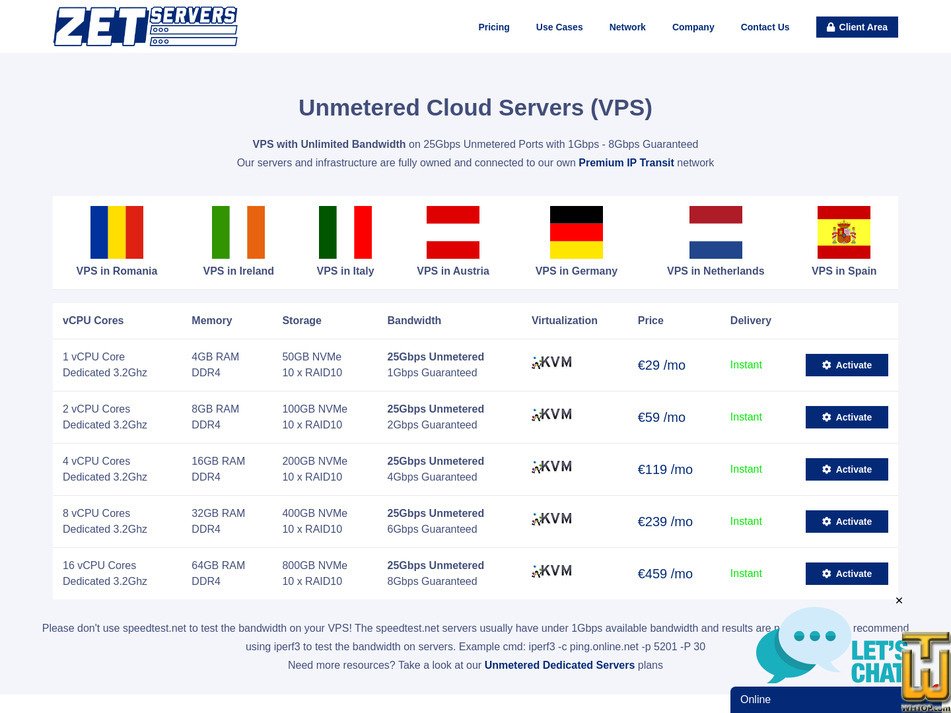Select VPS in Germany label
The image size is (951, 713).
coord(576,271)
